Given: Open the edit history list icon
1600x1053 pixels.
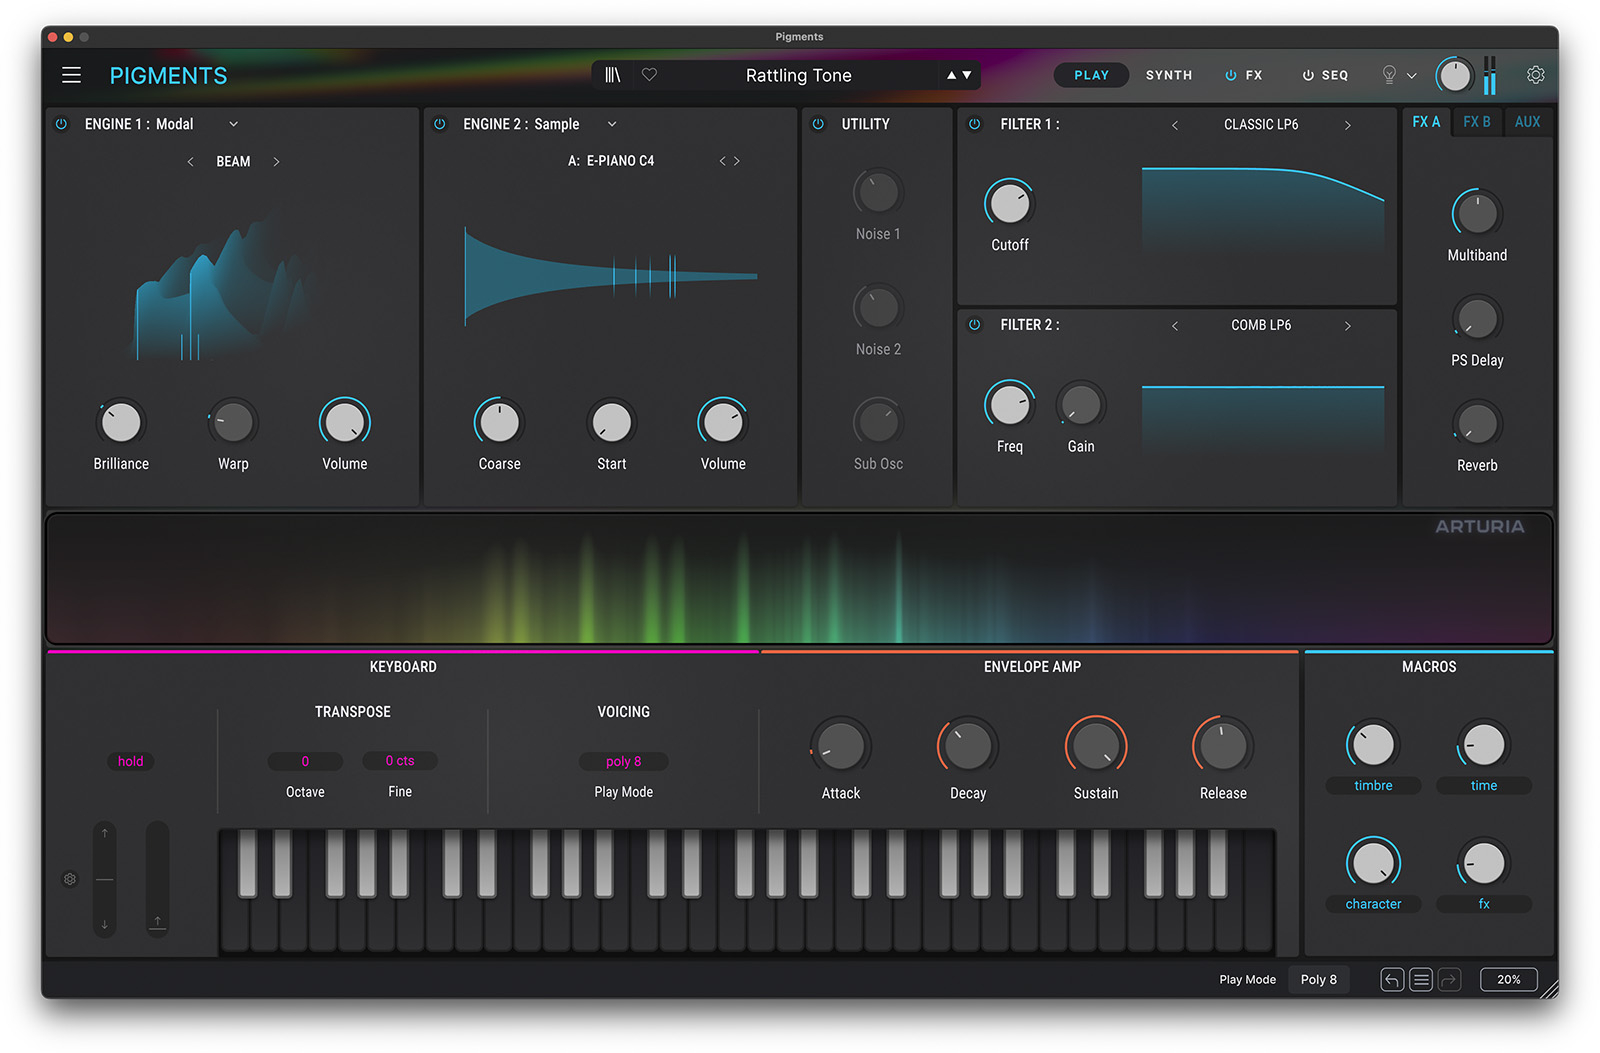Looking at the screenshot, I should (x=1421, y=980).
